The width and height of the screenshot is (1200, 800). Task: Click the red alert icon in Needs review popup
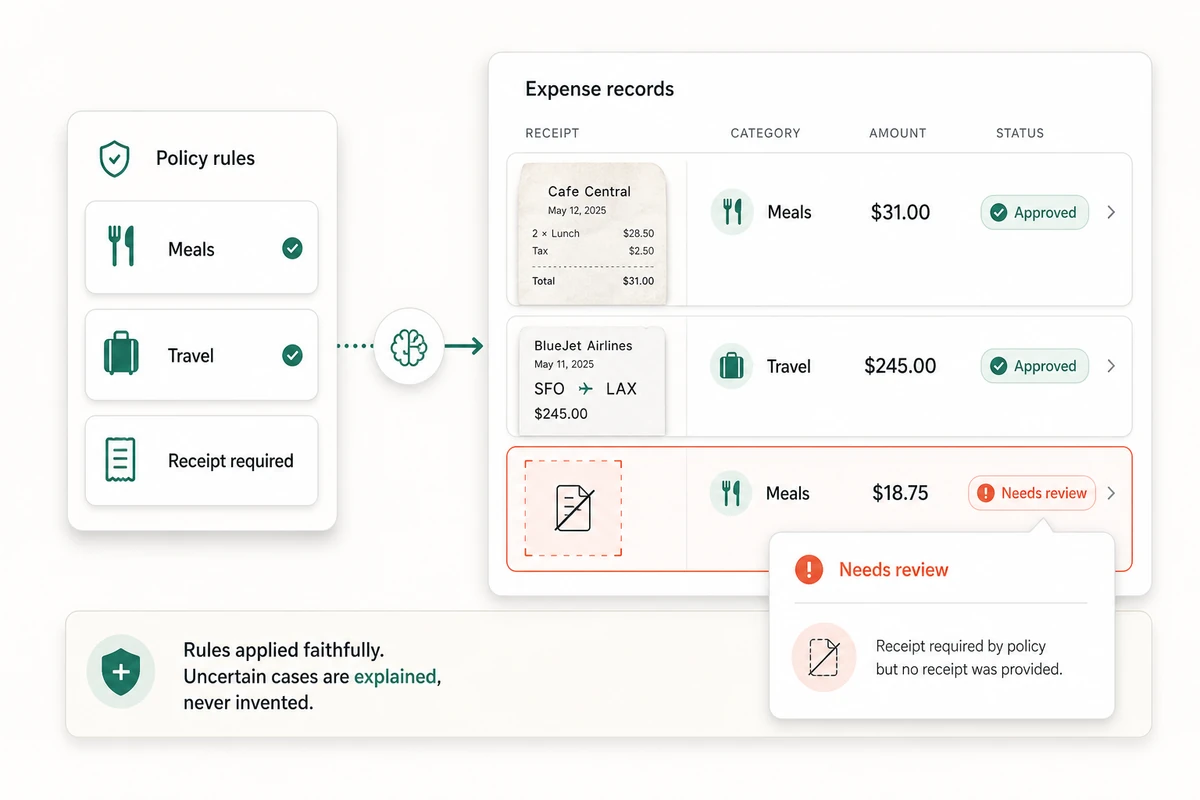[x=808, y=570]
